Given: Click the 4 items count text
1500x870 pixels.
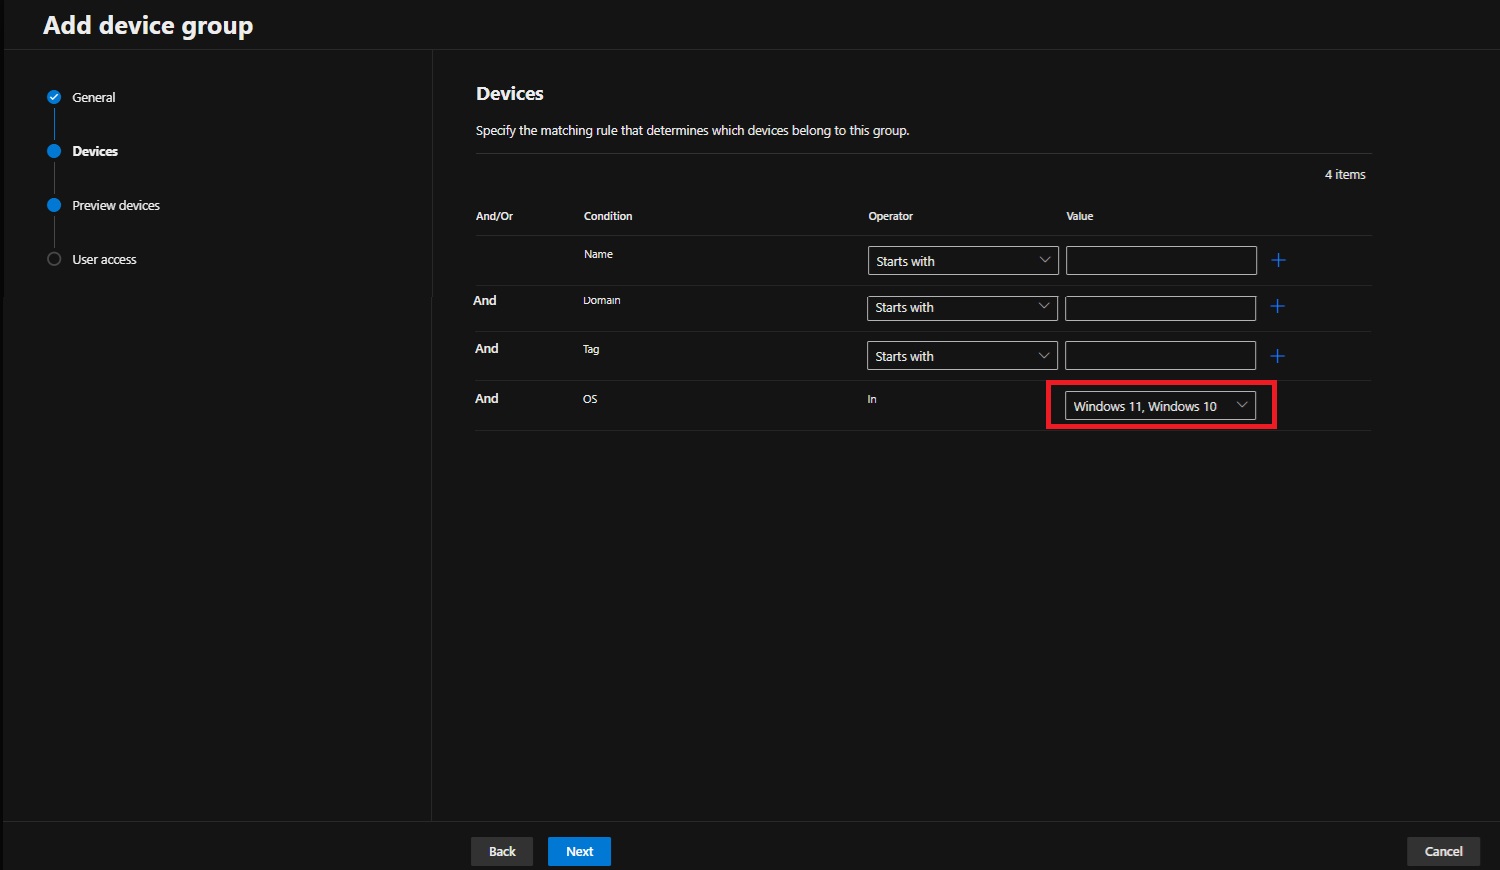Looking at the screenshot, I should click(x=1345, y=174).
